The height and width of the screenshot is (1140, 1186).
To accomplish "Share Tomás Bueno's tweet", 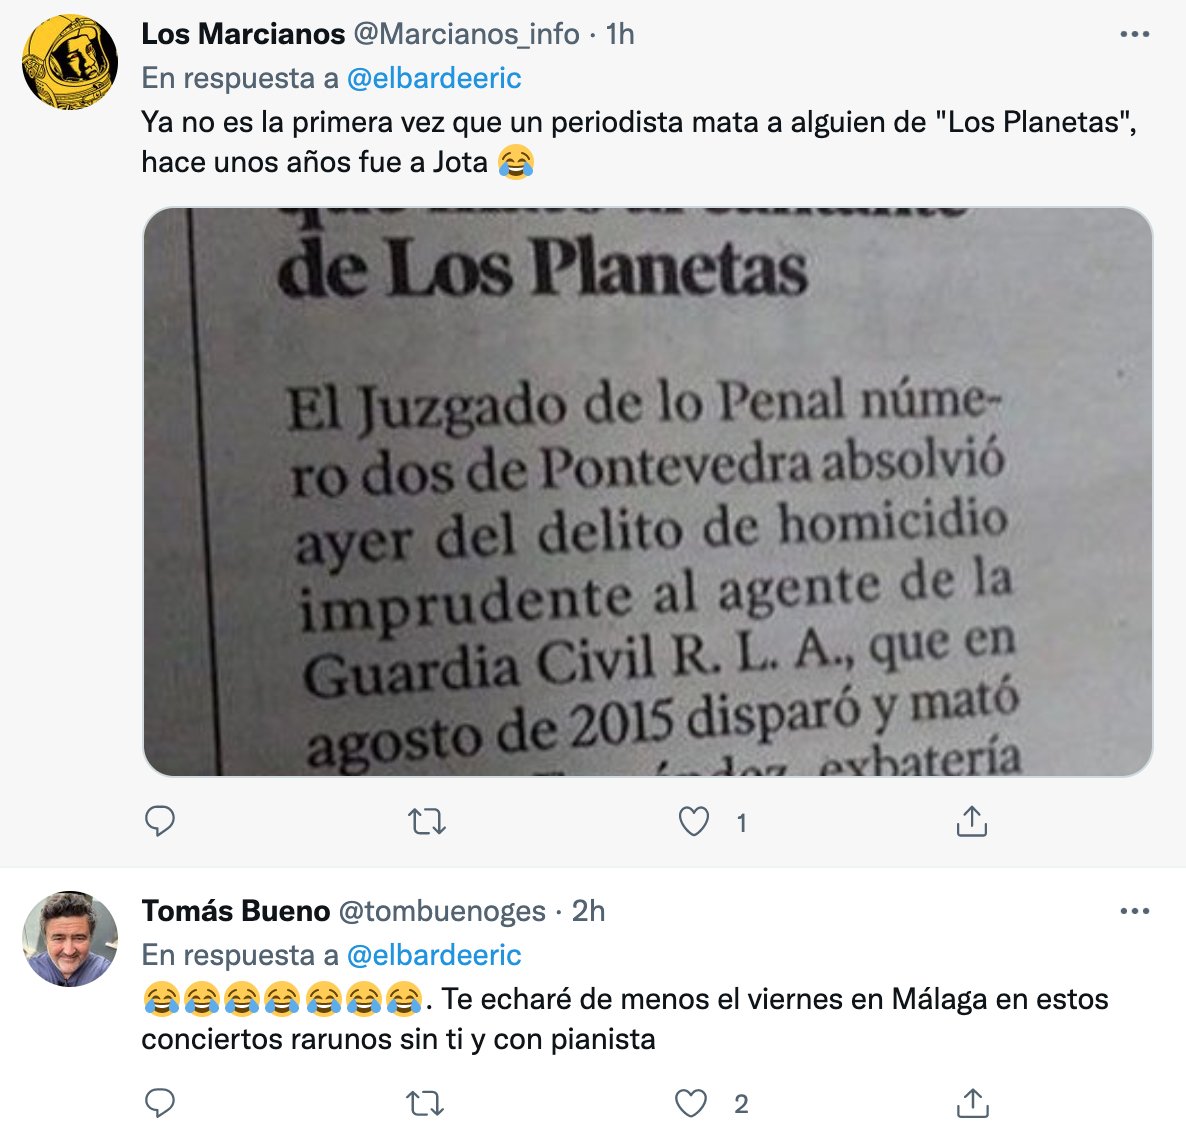I will pyautogui.click(x=971, y=1103).
